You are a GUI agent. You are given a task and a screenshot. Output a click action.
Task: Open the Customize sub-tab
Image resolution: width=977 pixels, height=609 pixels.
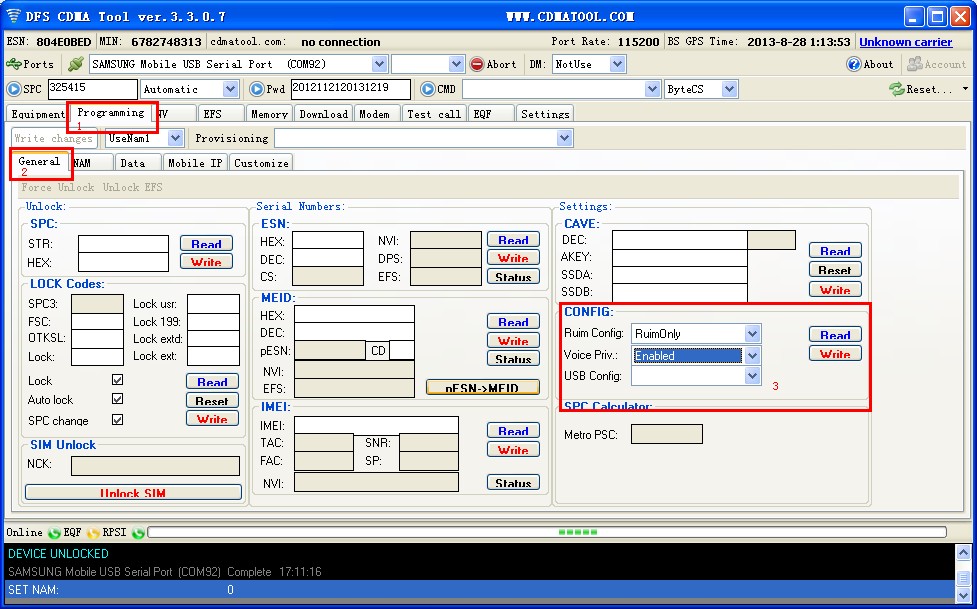(261, 163)
